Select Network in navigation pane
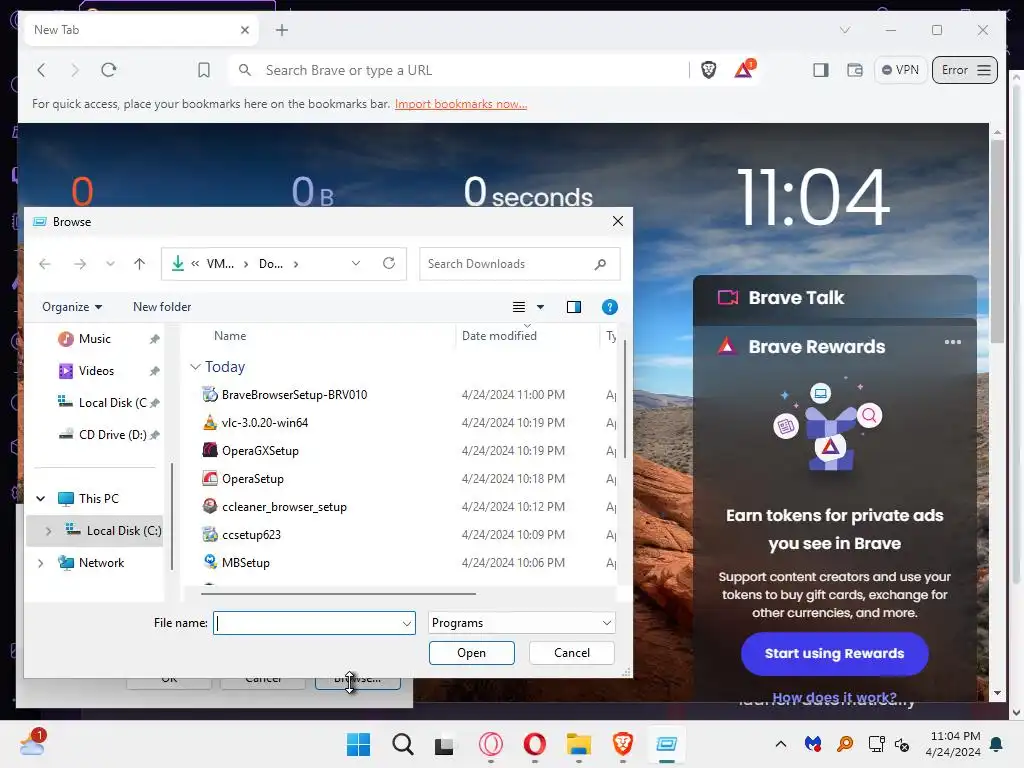The height and width of the screenshot is (768, 1024). pos(101,563)
